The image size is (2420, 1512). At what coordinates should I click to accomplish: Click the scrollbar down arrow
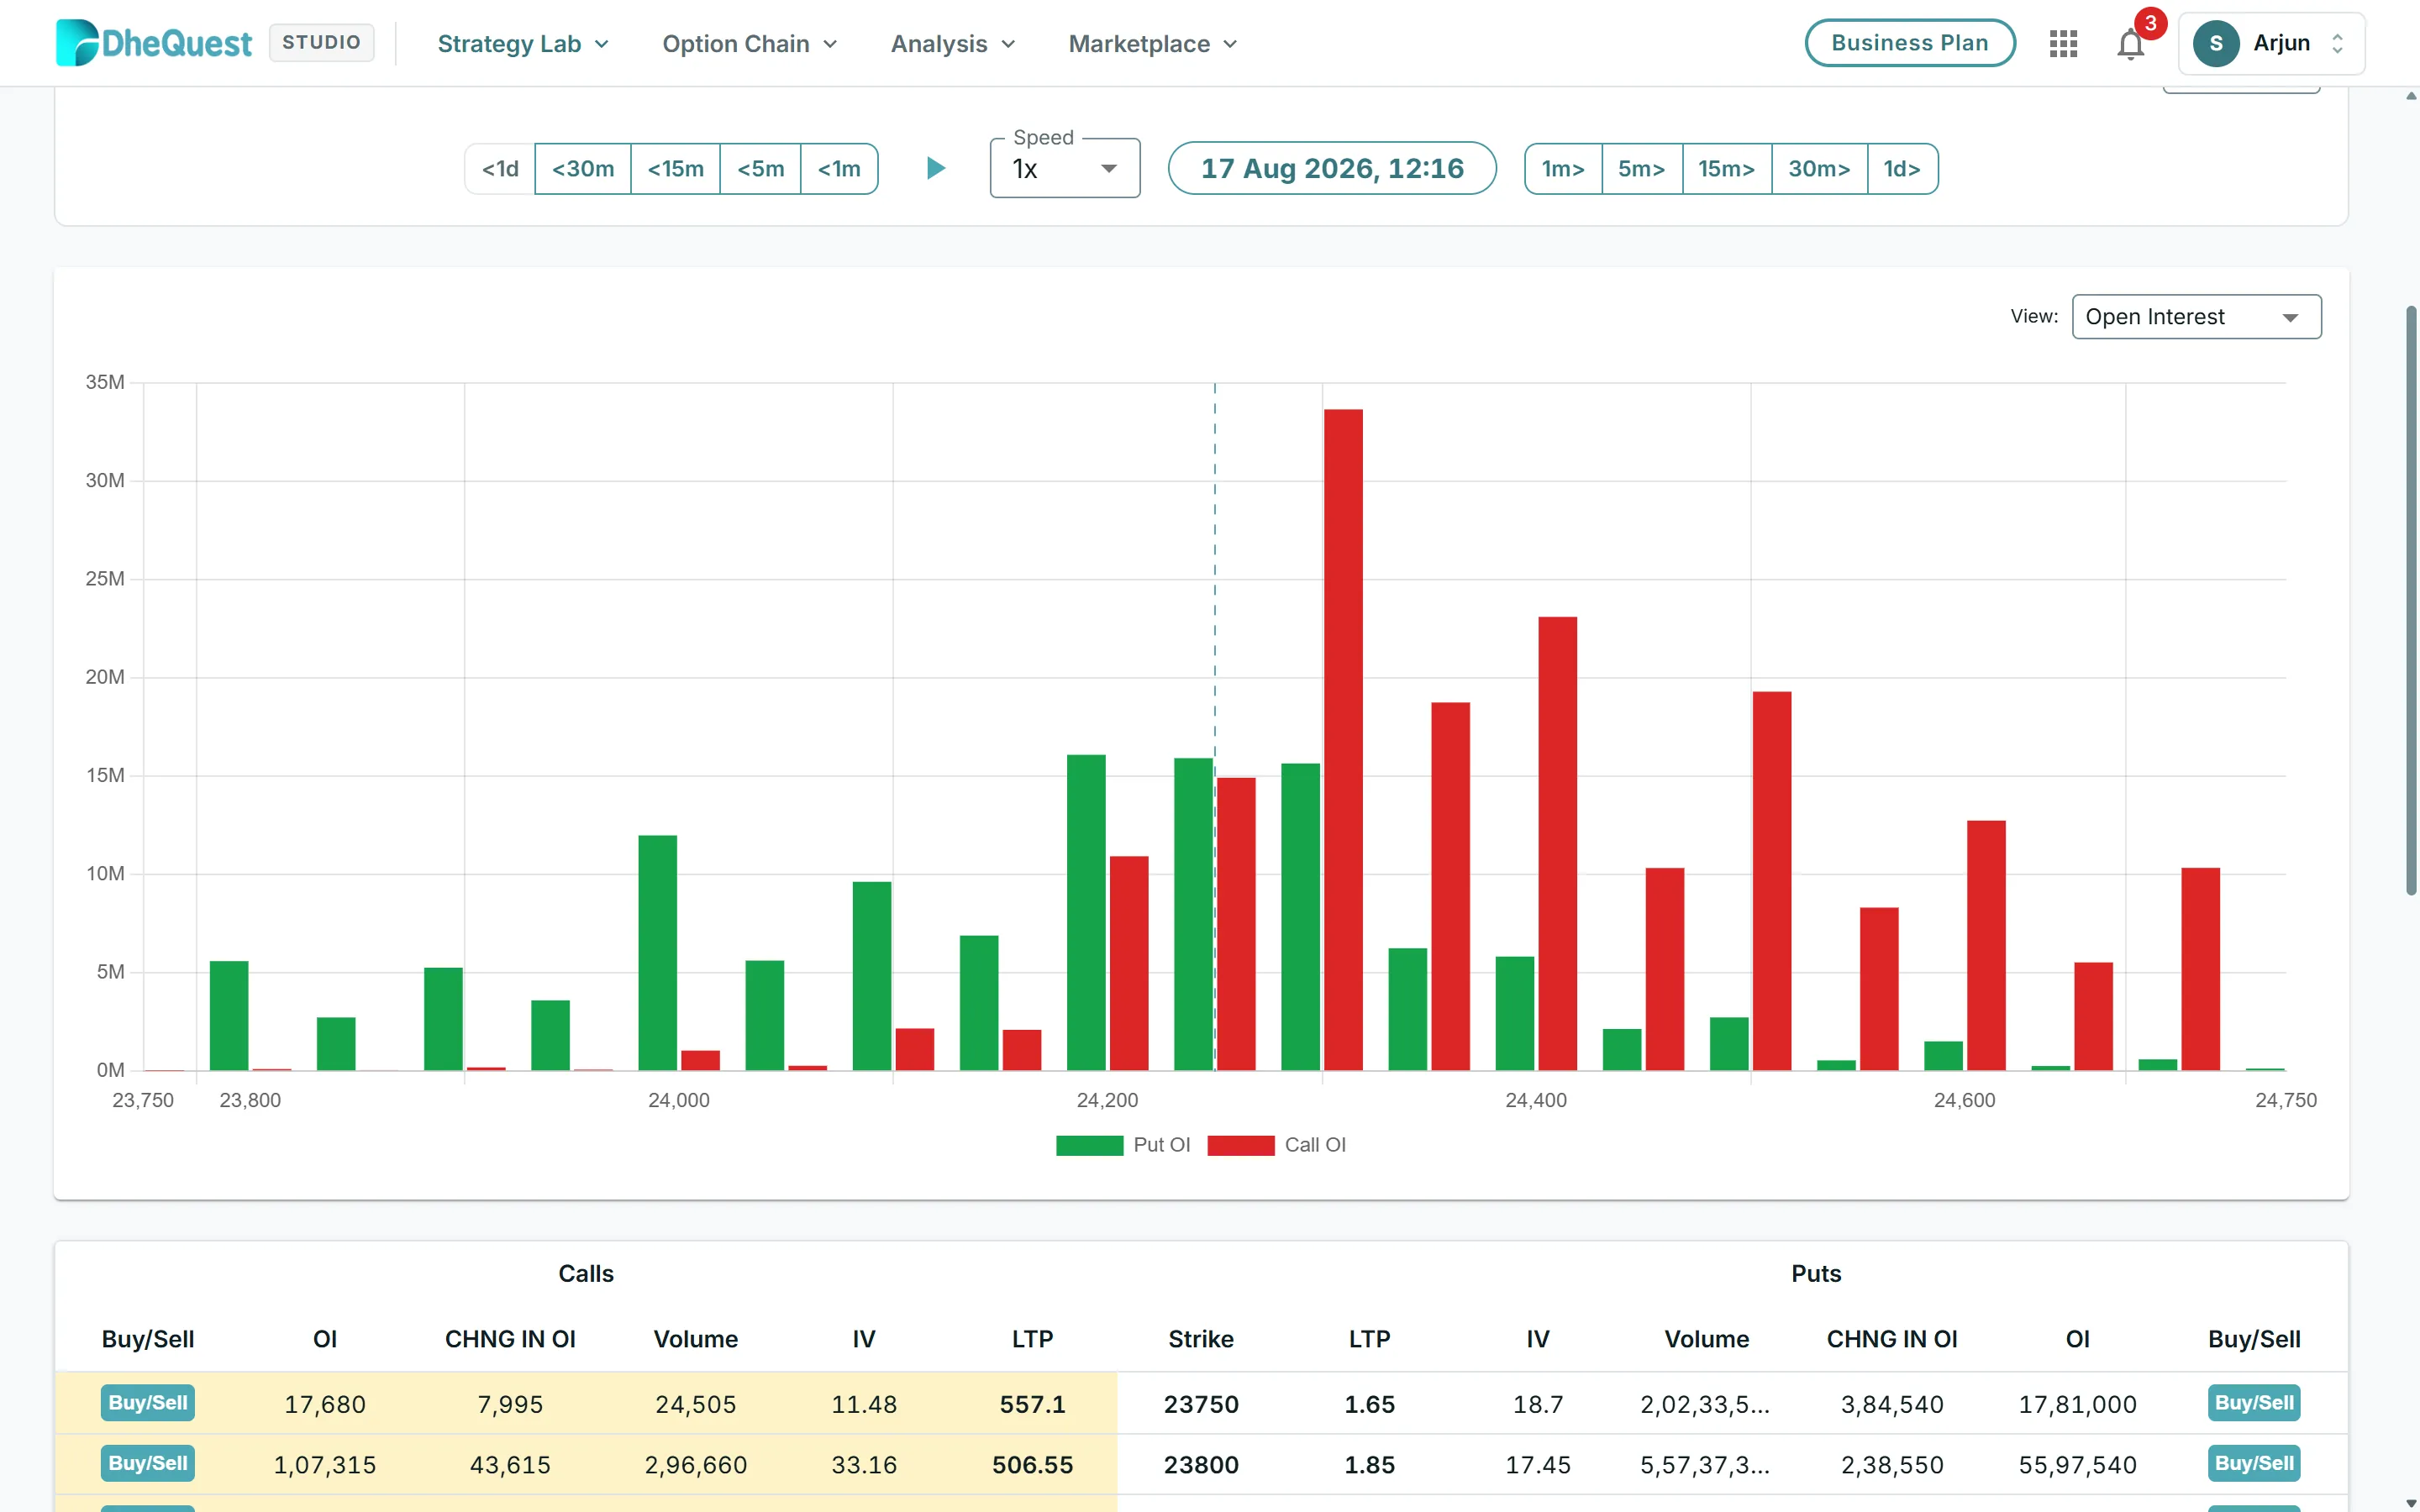[2411, 1503]
